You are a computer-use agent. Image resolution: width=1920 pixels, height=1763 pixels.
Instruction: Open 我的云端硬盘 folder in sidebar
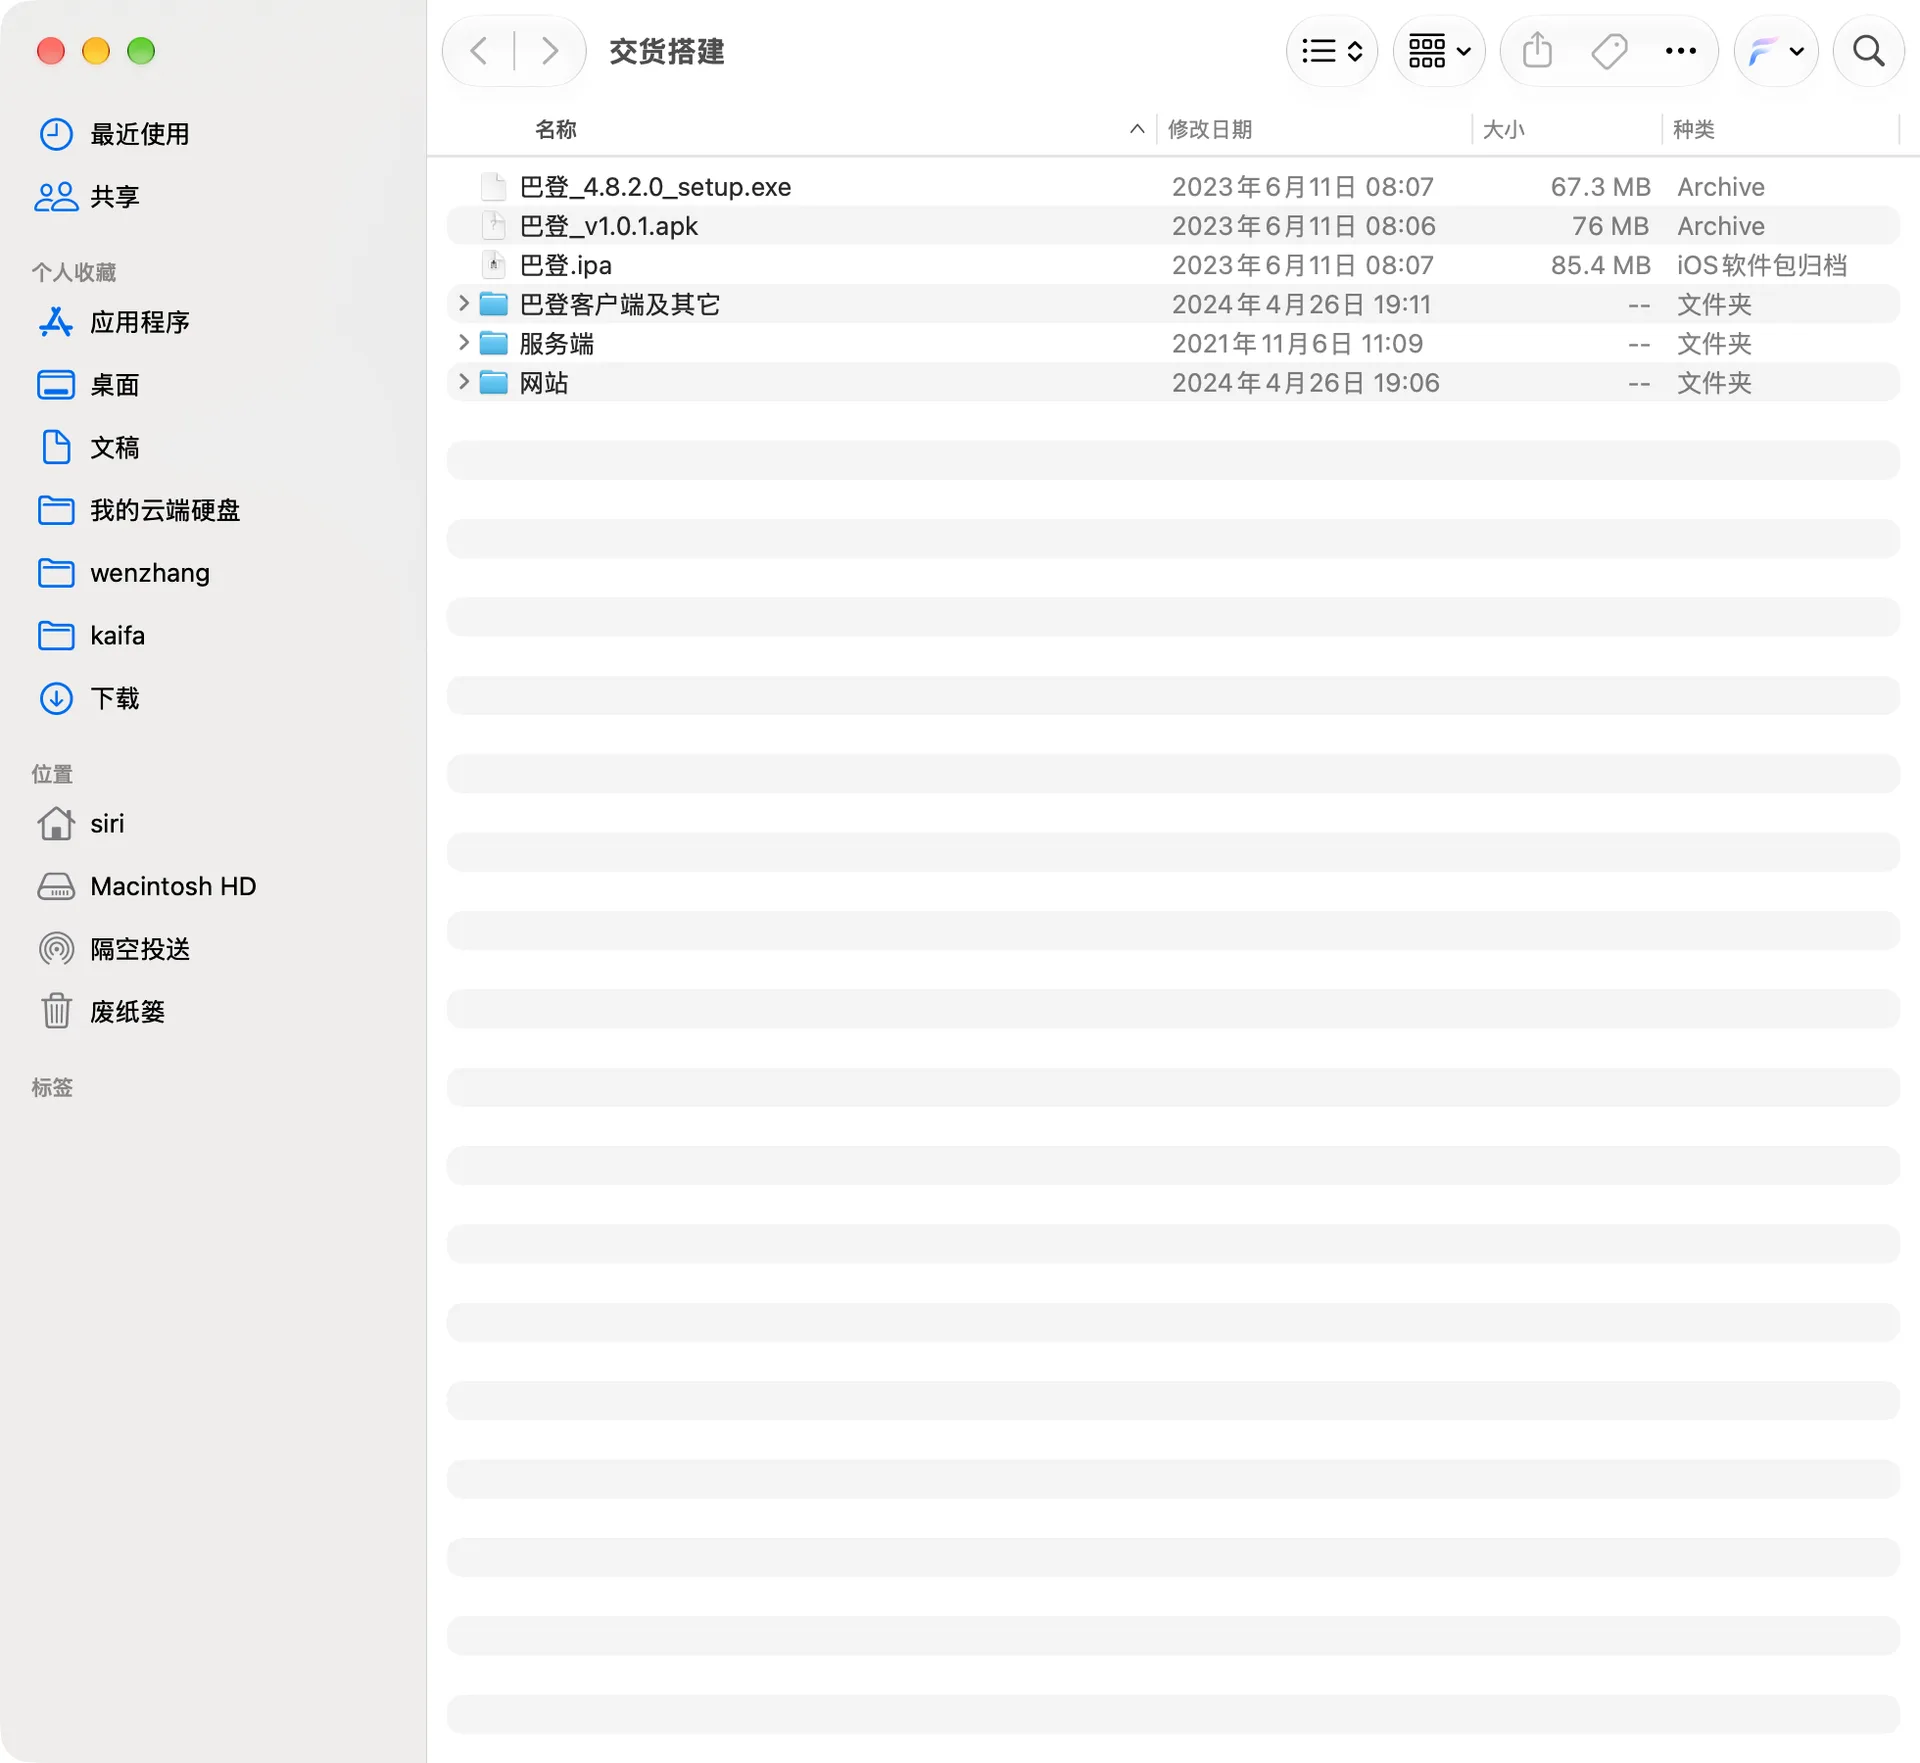pos(165,510)
